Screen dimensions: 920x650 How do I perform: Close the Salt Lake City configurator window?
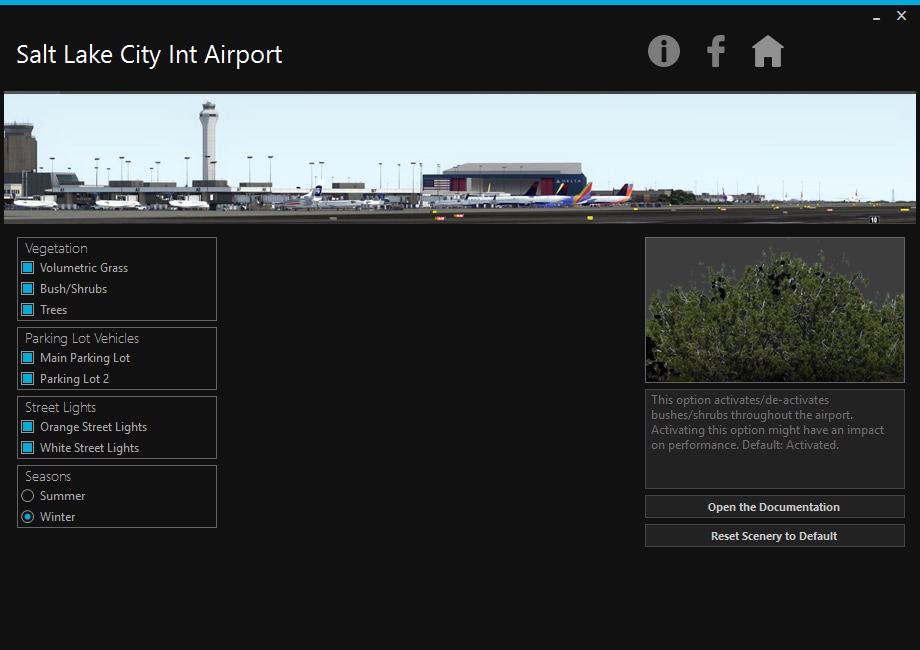click(901, 16)
